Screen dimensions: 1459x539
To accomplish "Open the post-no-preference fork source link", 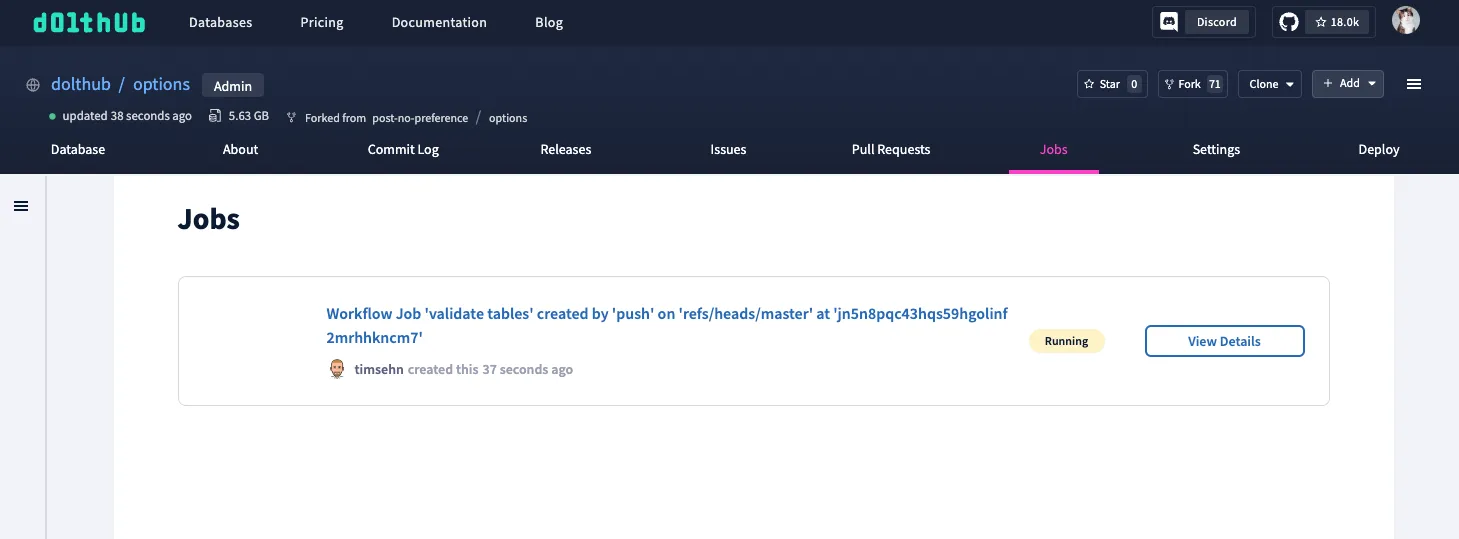I will click(x=420, y=118).
